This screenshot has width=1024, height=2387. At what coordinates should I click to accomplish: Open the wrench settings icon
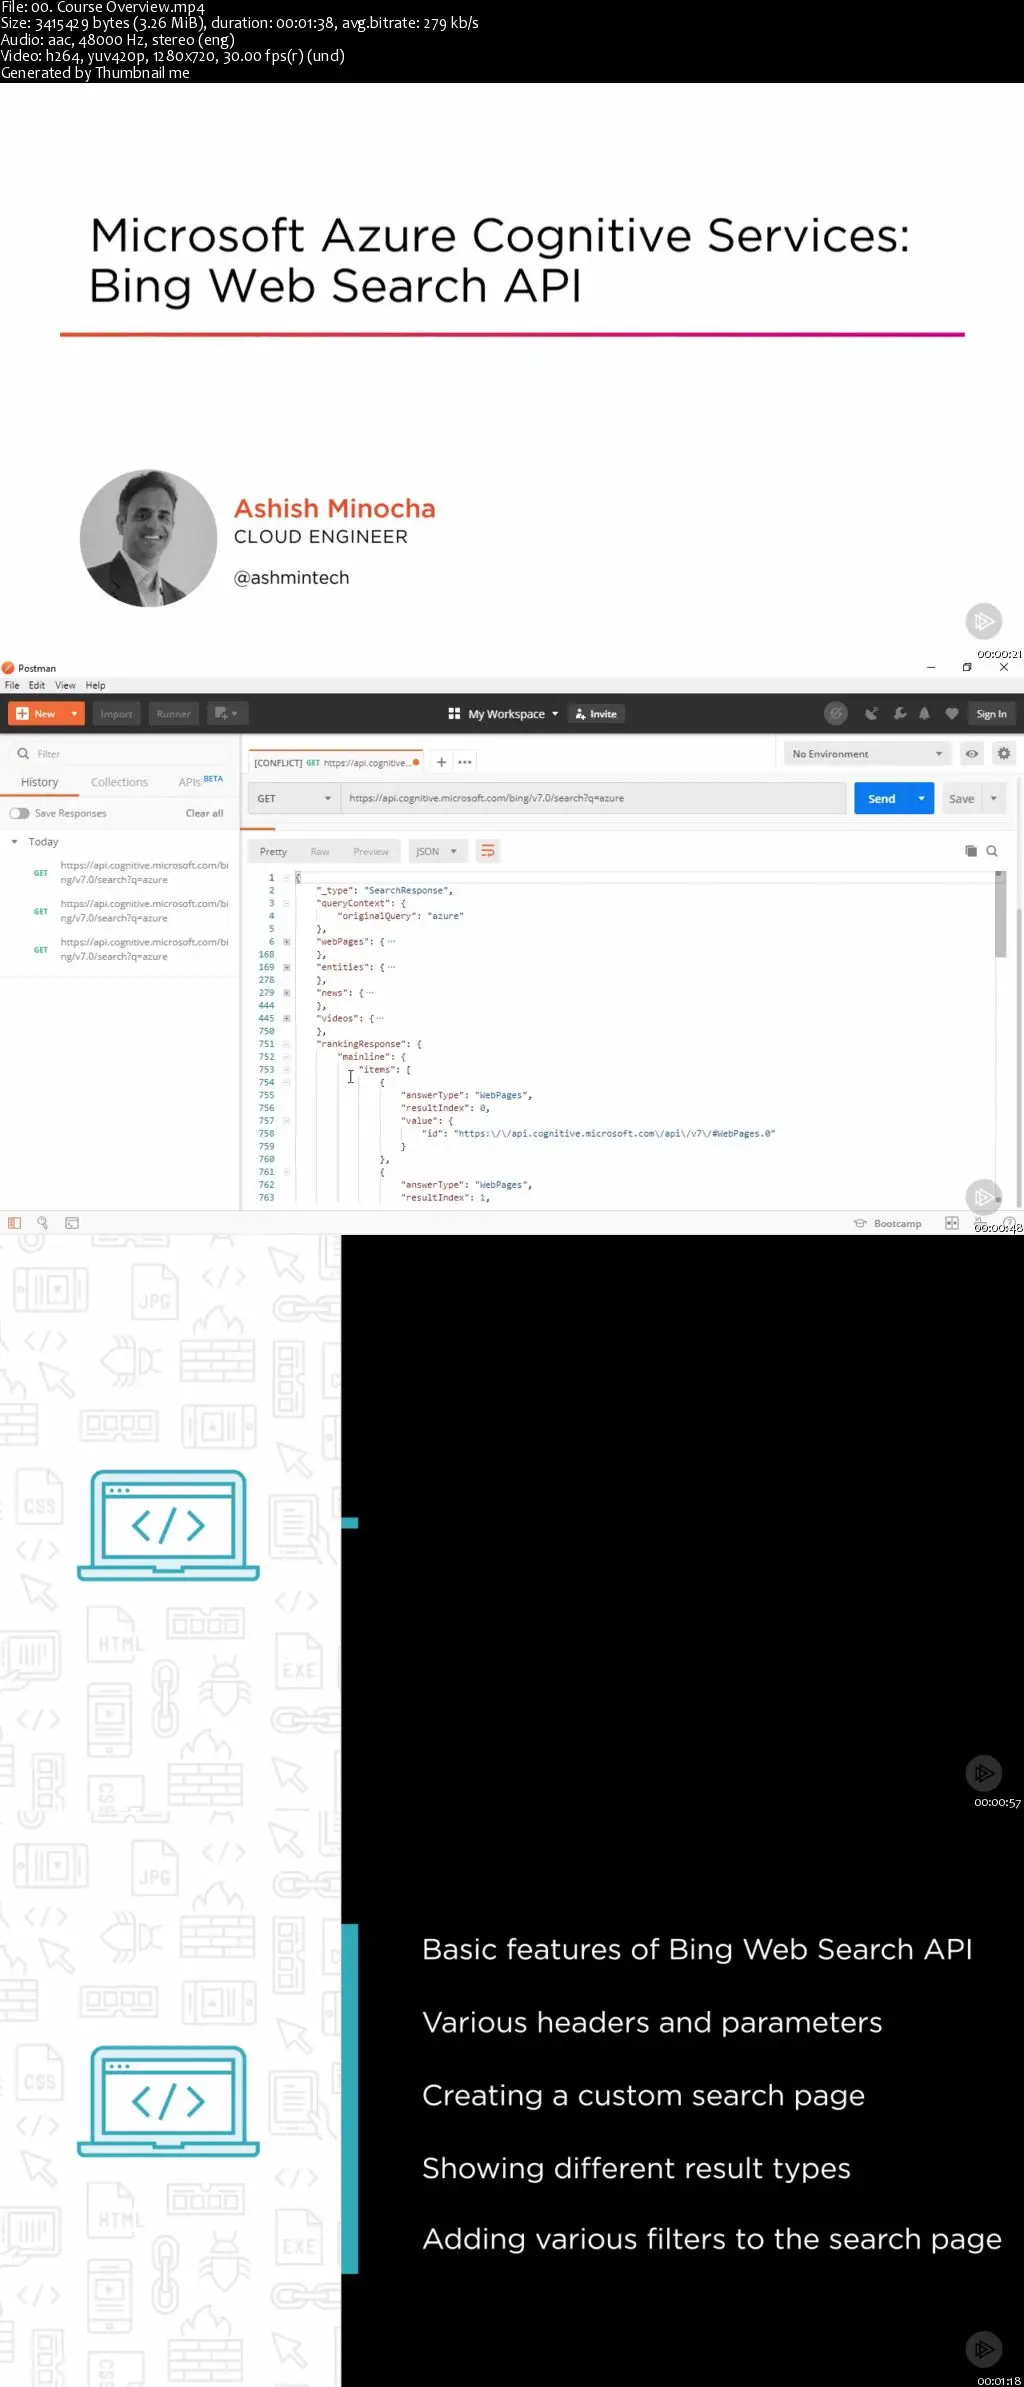click(x=899, y=713)
